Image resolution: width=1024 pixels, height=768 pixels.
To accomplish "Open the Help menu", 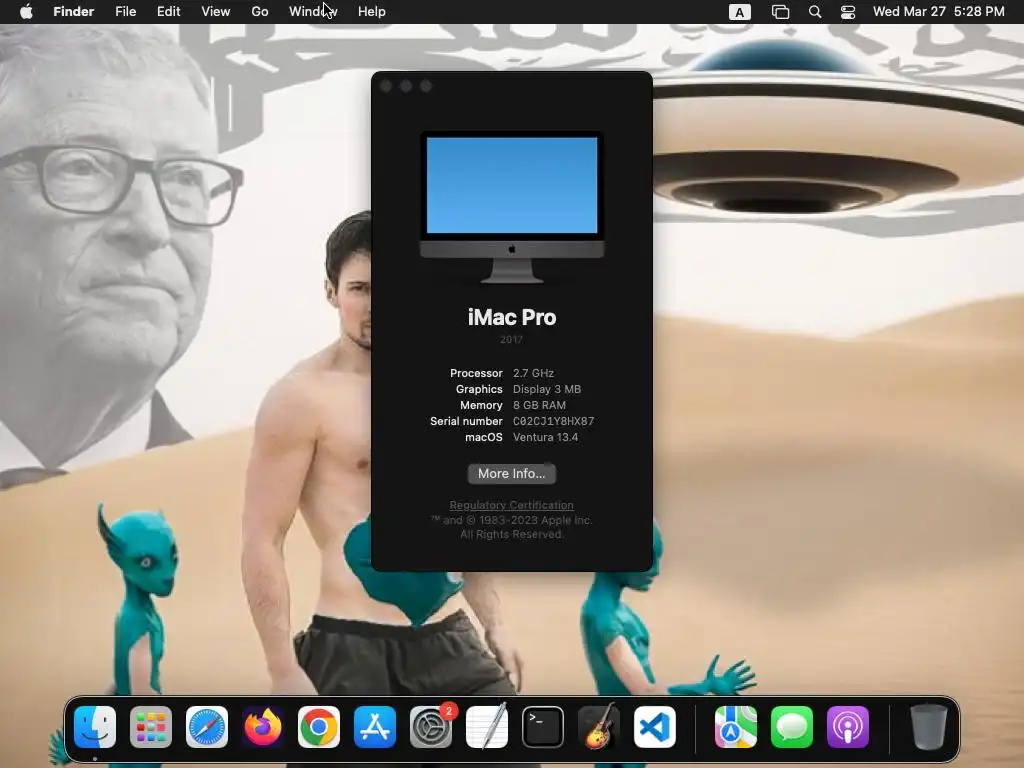I will 372,12.
